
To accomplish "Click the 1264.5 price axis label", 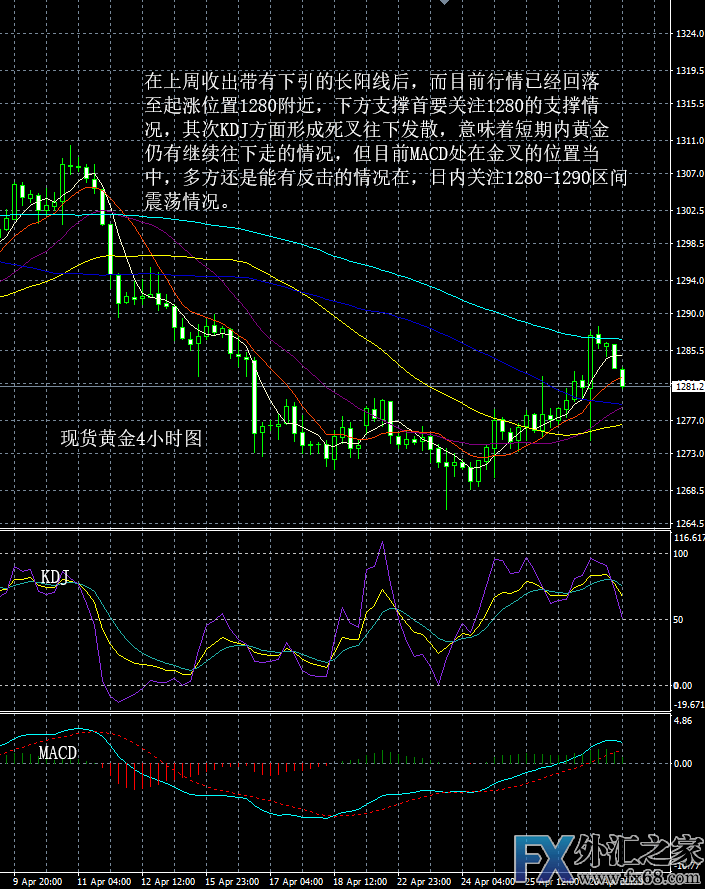I will click(687, 524).
